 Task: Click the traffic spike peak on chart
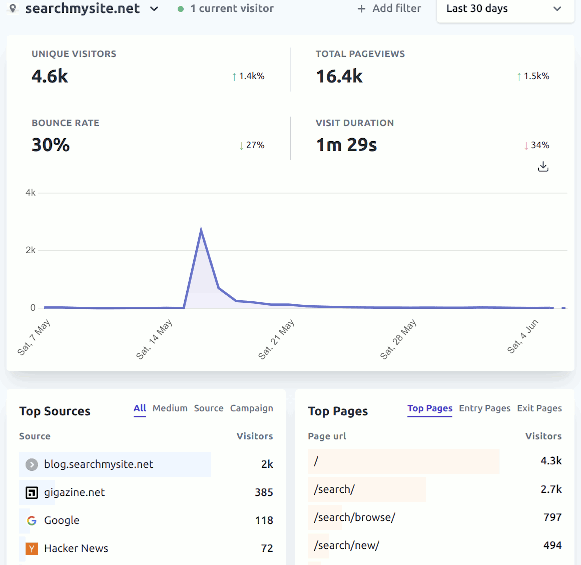click(201, 229)
